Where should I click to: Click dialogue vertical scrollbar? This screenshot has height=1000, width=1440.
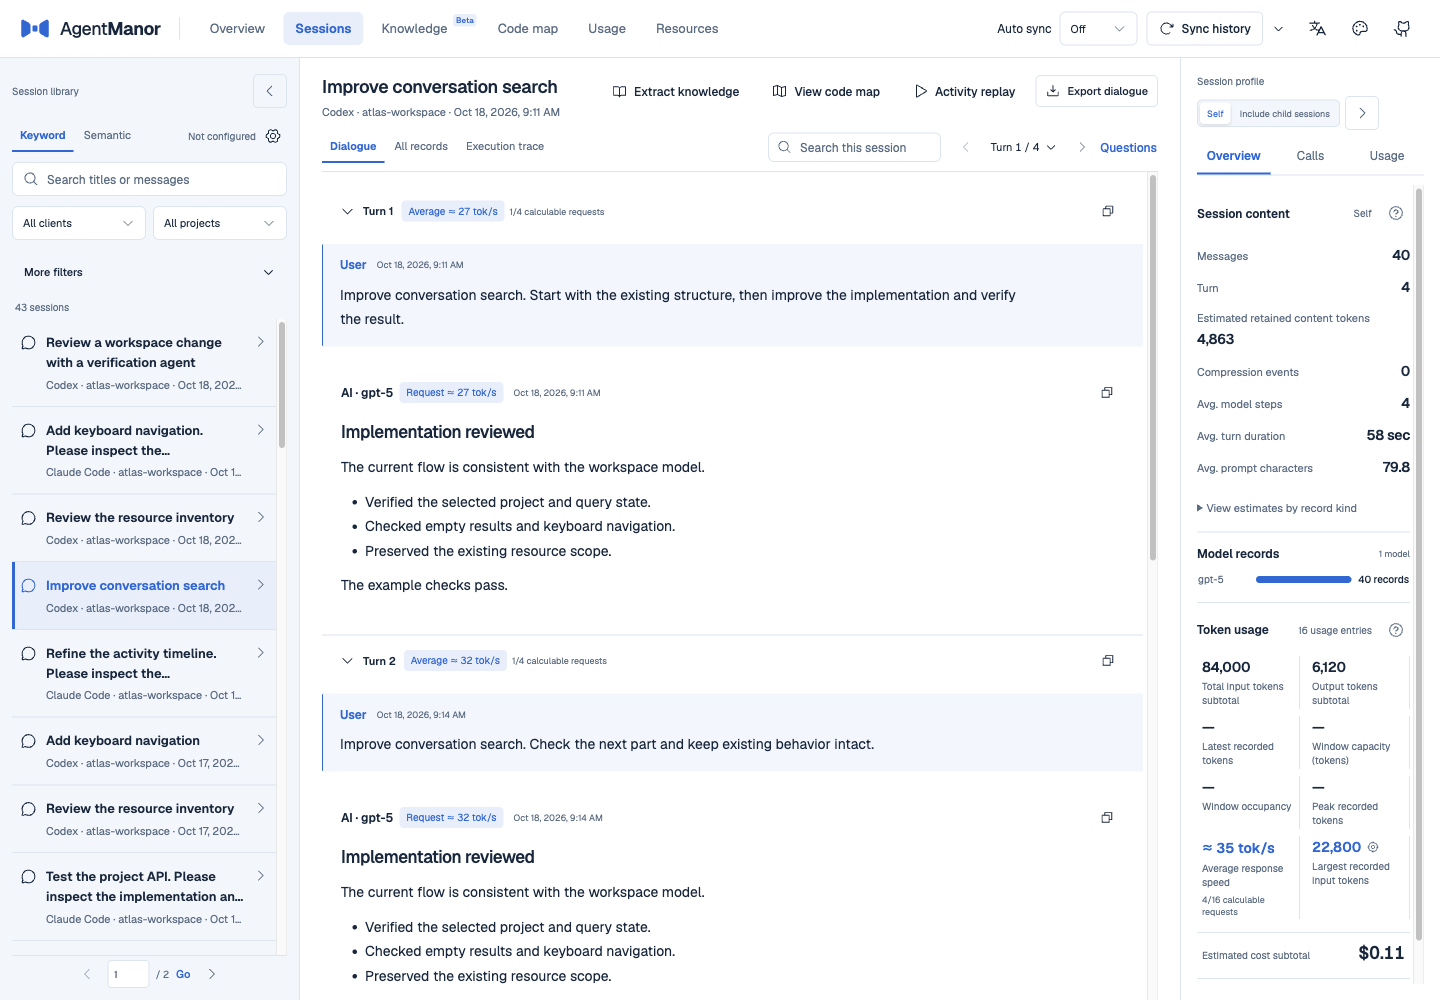tap(1153, 367)
